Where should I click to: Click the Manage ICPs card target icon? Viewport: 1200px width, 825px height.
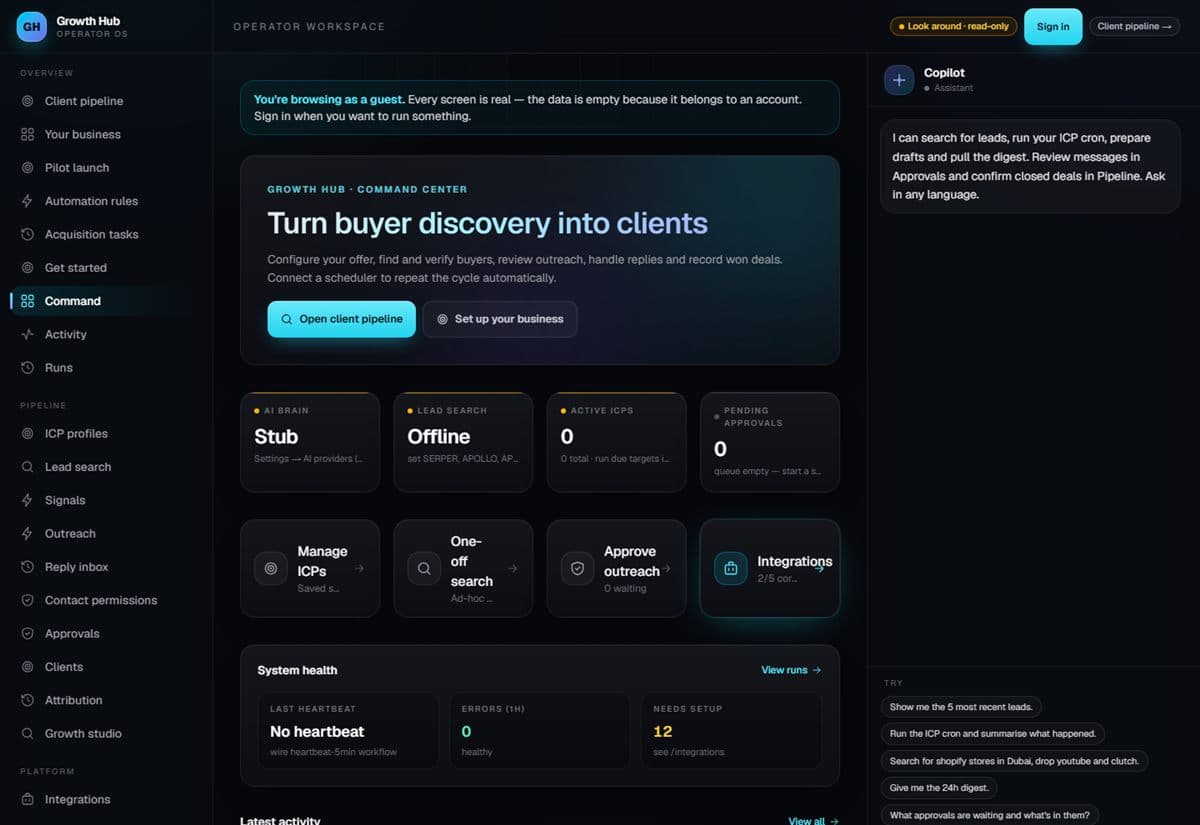270,568
